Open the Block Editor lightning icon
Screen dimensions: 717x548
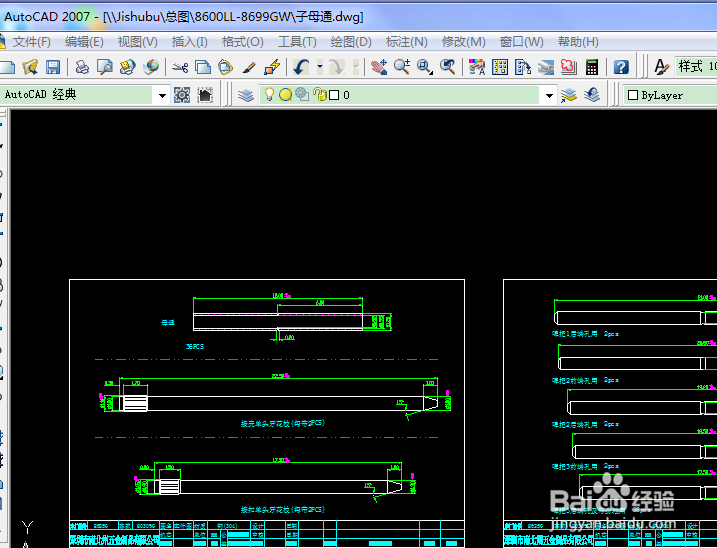(272, 67)
